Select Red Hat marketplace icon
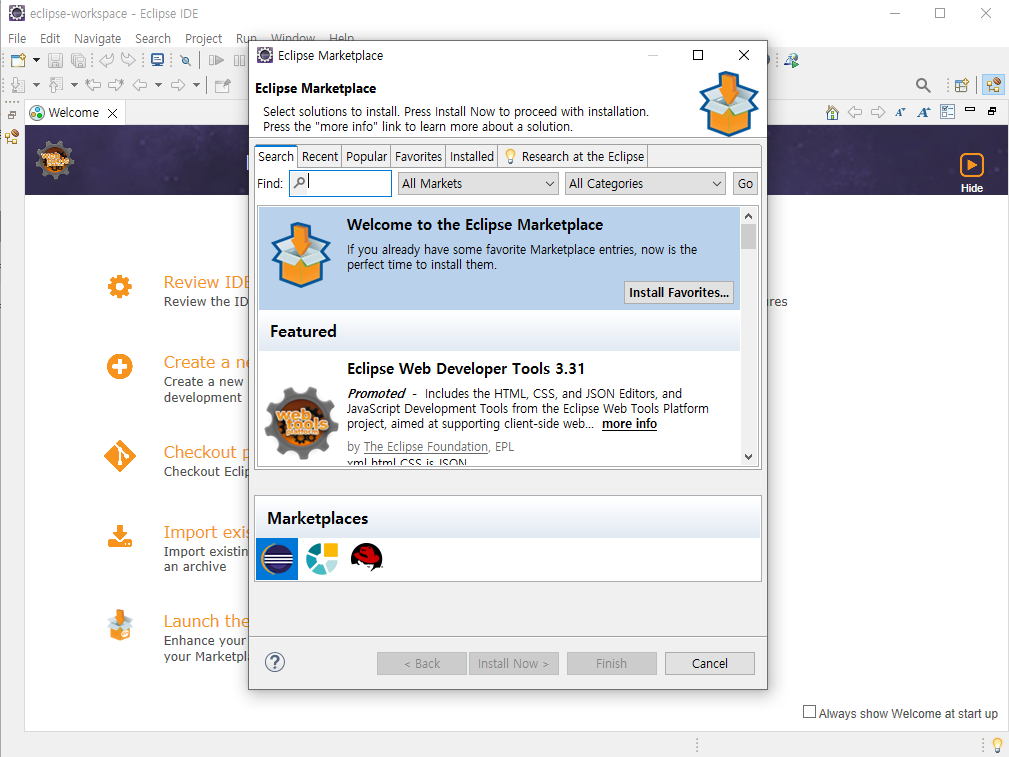 (x=367, y=557)
